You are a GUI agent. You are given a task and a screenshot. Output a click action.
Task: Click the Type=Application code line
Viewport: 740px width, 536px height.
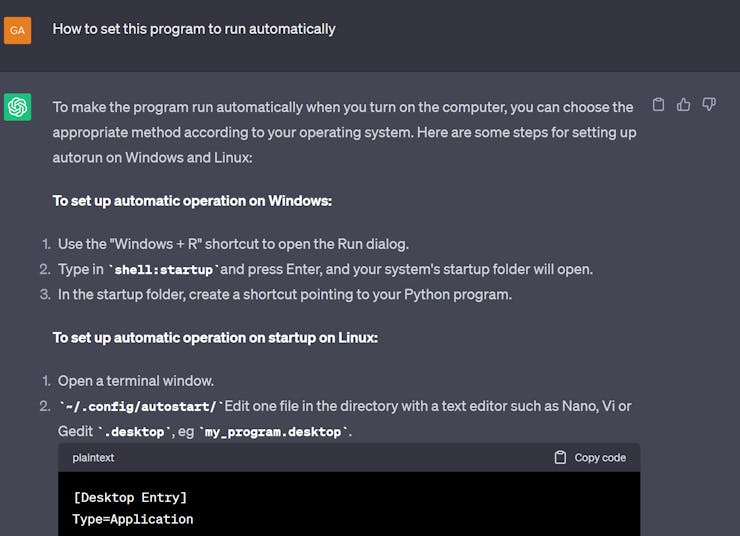click(133, 519)
